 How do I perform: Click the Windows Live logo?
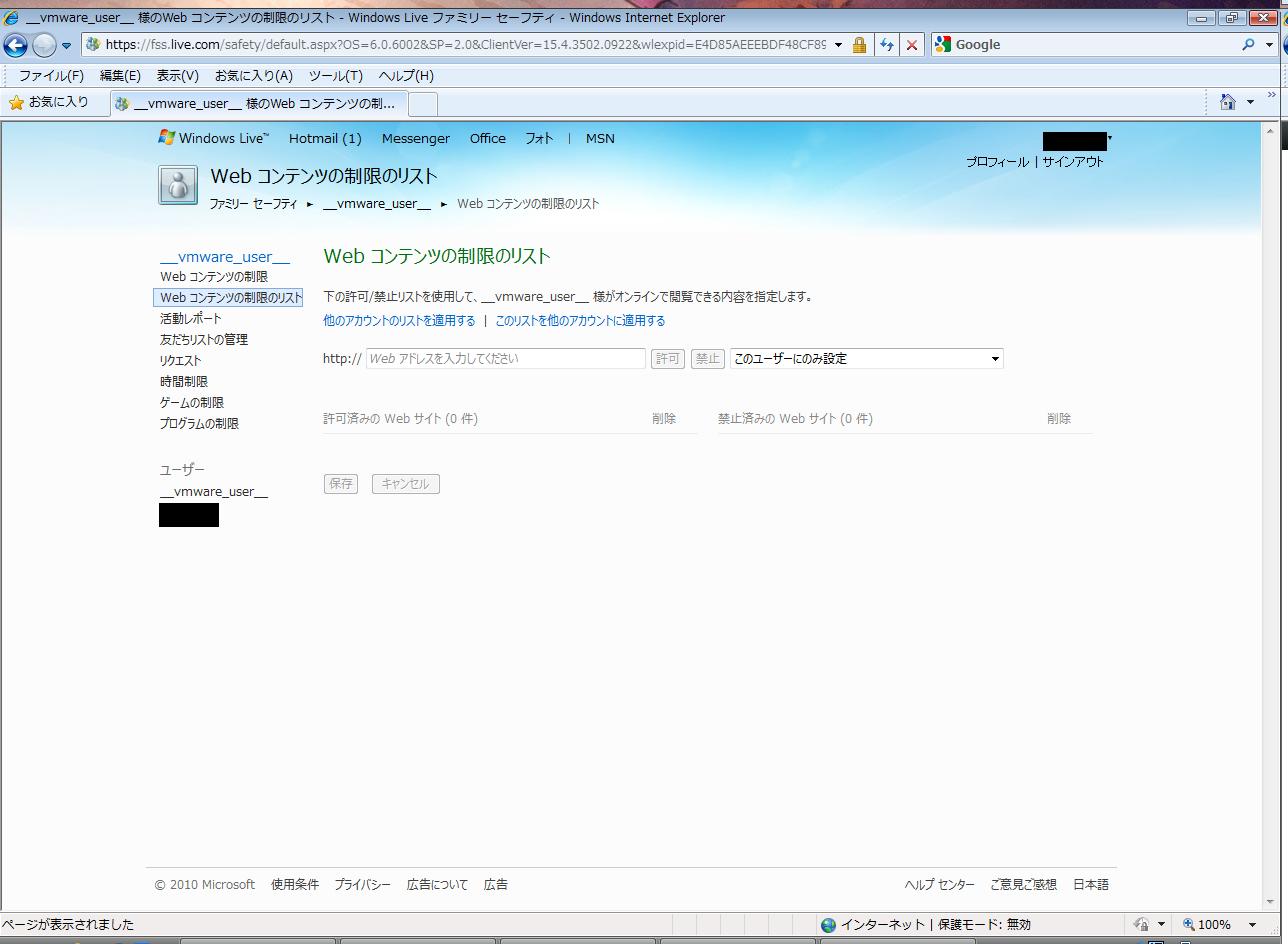(x=213, y=138)
